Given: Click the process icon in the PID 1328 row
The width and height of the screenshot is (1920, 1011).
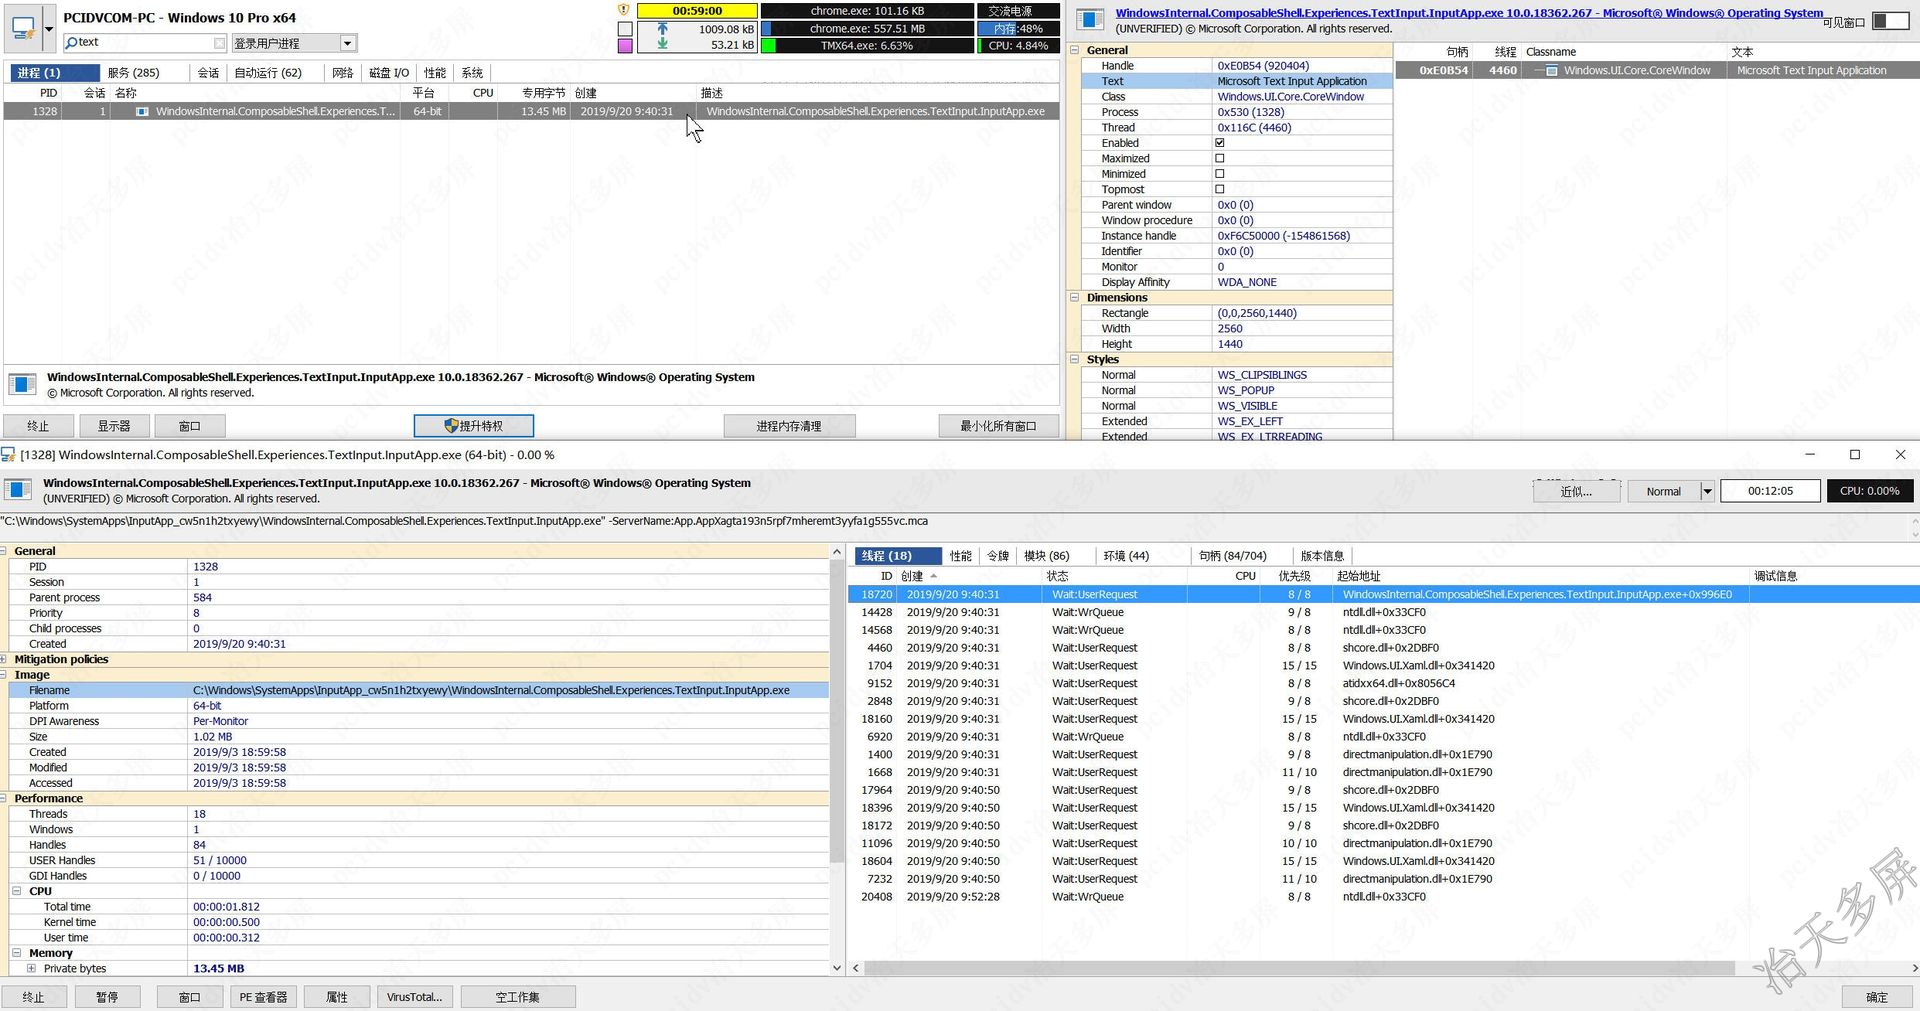Looking at the screenshot, I should point(142,112).
